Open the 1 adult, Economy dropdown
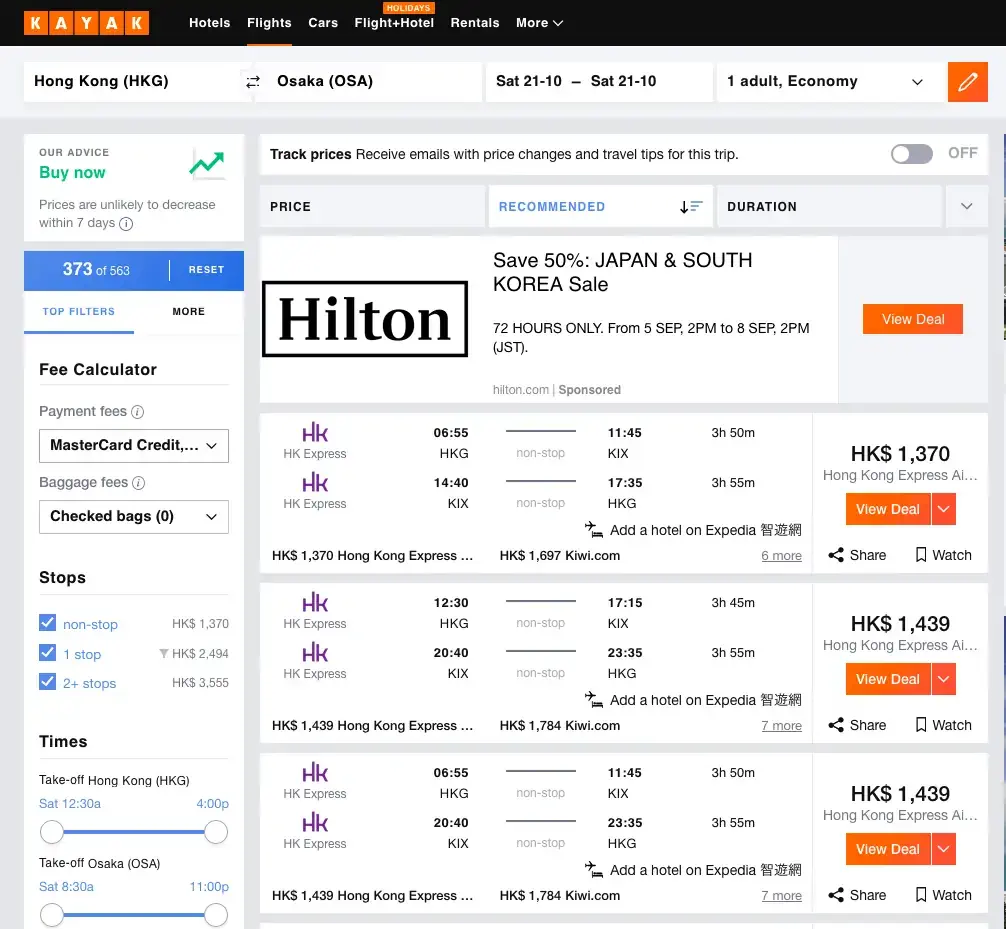 pyautogui.click(x=831, y=81)
